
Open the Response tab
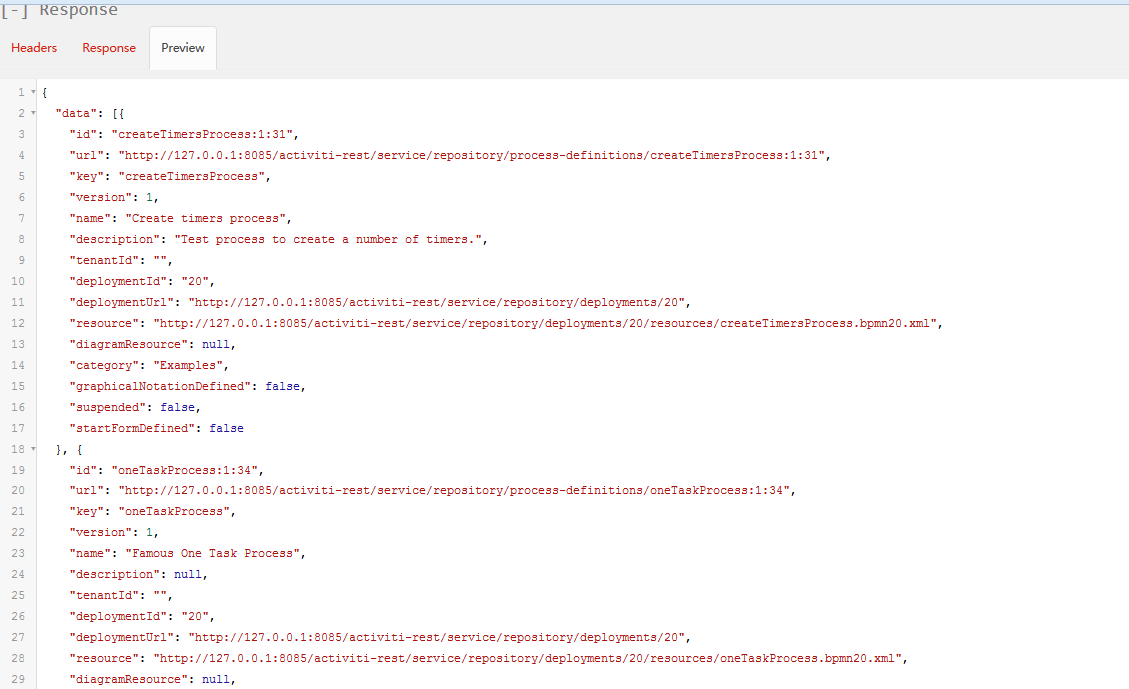(109, 48)
